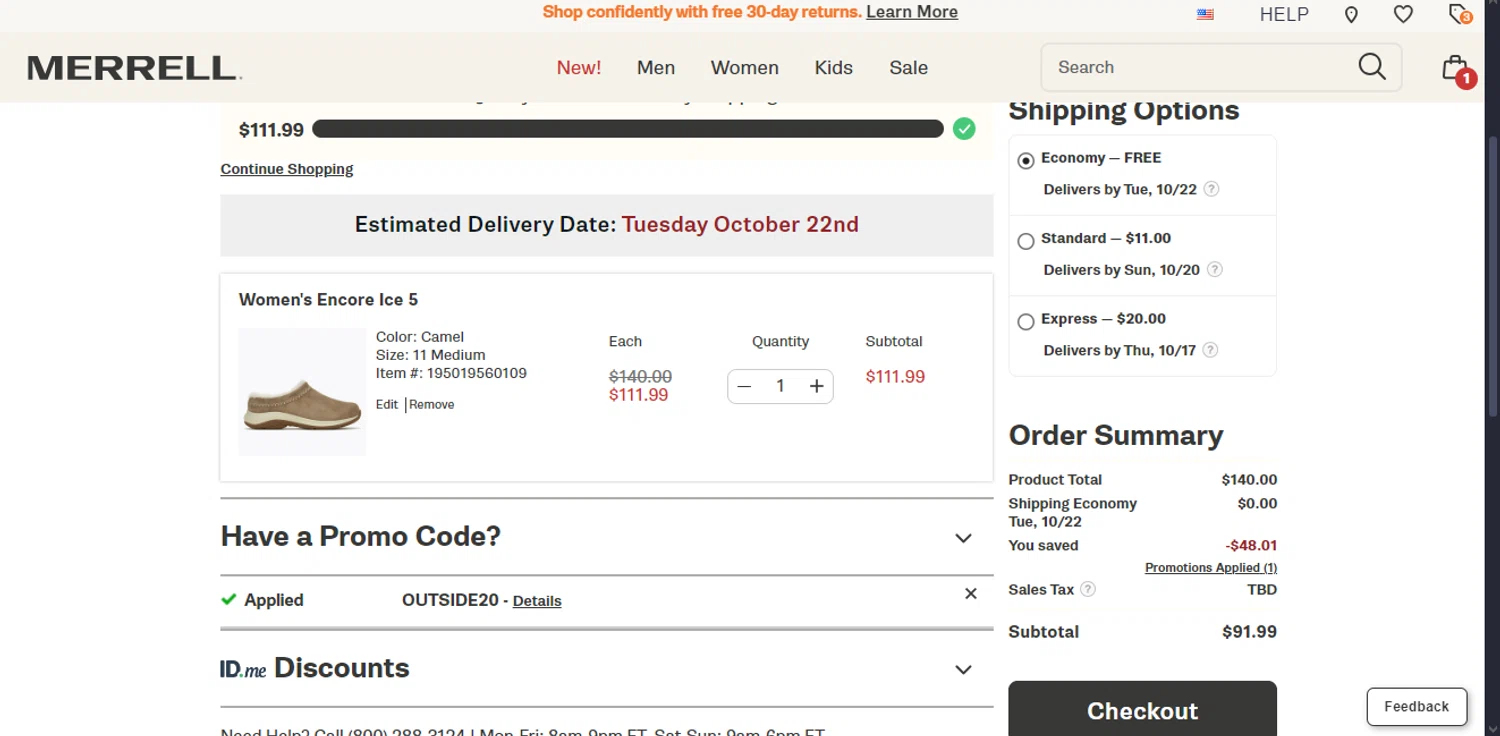The image size is (1500, 736).
Task: Expand the ID.me Discounts section
Action: [607, 668]
